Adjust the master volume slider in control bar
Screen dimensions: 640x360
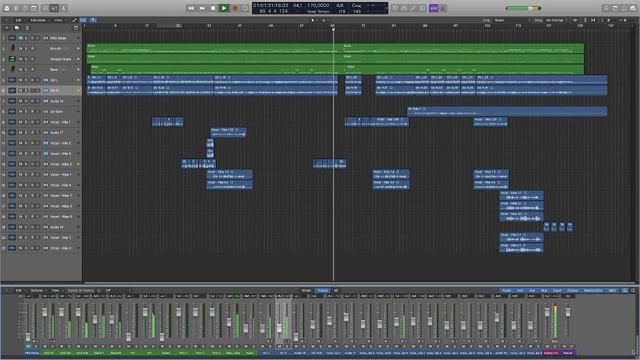tap(523, 8)
